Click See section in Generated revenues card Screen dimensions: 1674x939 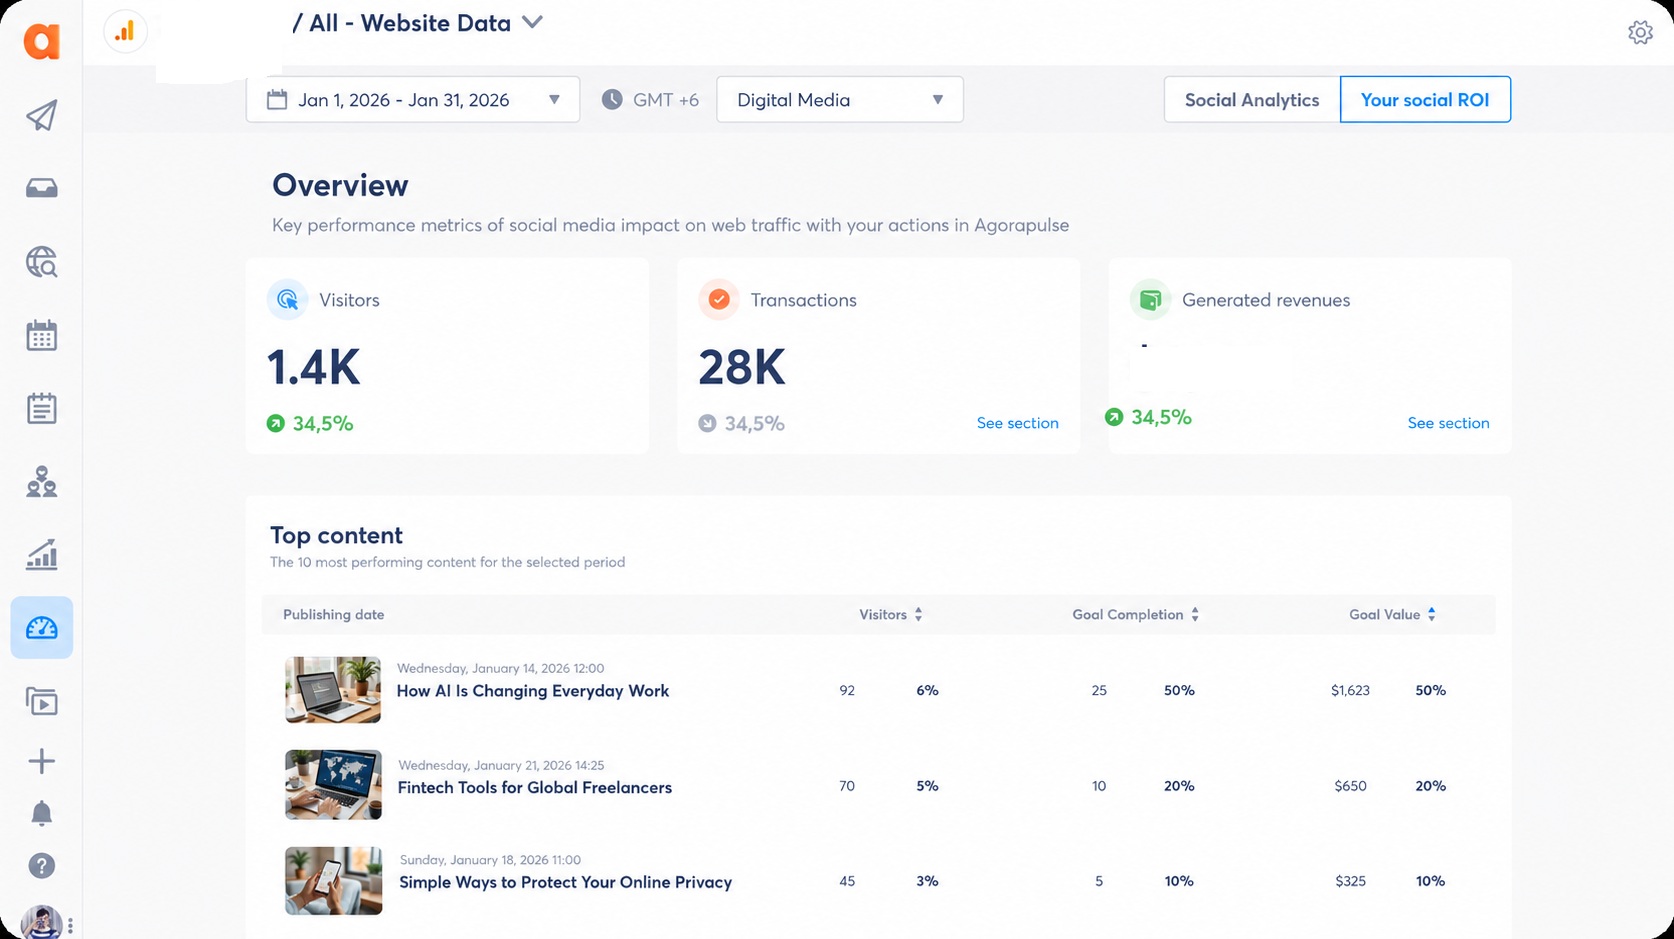1448,423
